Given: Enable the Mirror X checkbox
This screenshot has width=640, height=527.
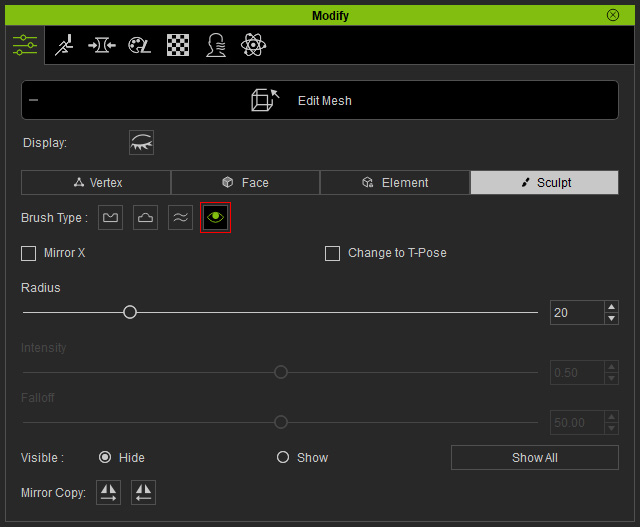Looking at the screenshot, I should pyautogui.click(x=29, y=253).
